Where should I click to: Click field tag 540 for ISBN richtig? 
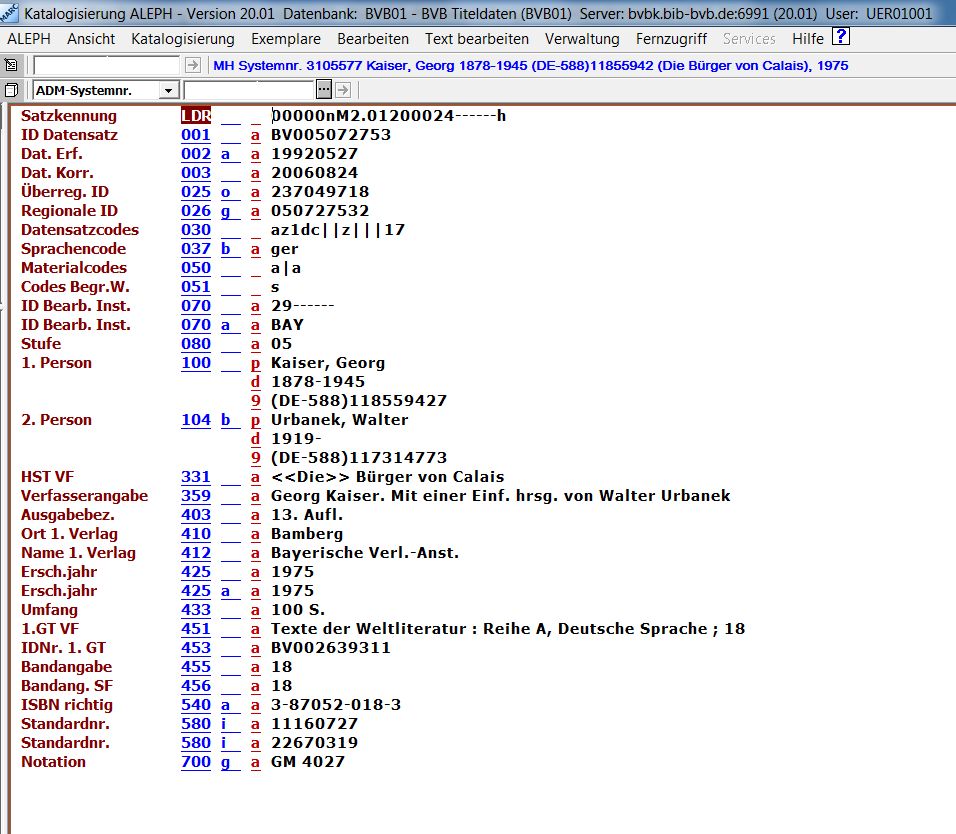(x=196, y=705)
